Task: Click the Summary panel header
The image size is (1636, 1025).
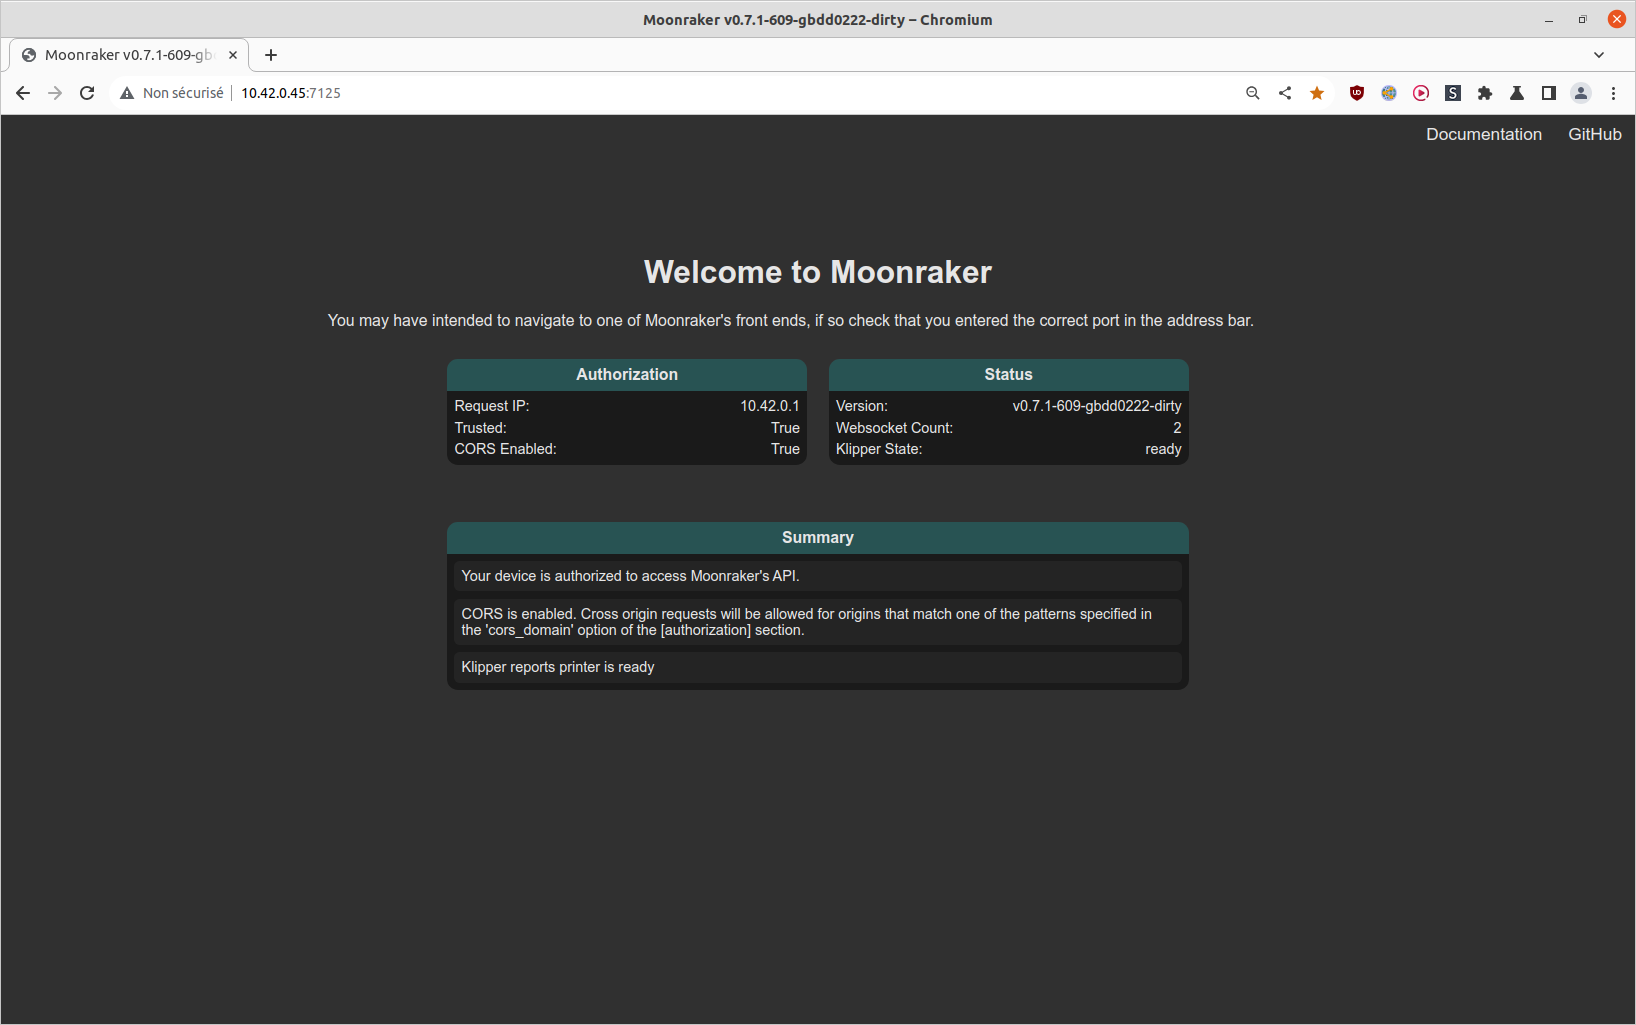Action: pyautogui.click(x=818, y=537)
